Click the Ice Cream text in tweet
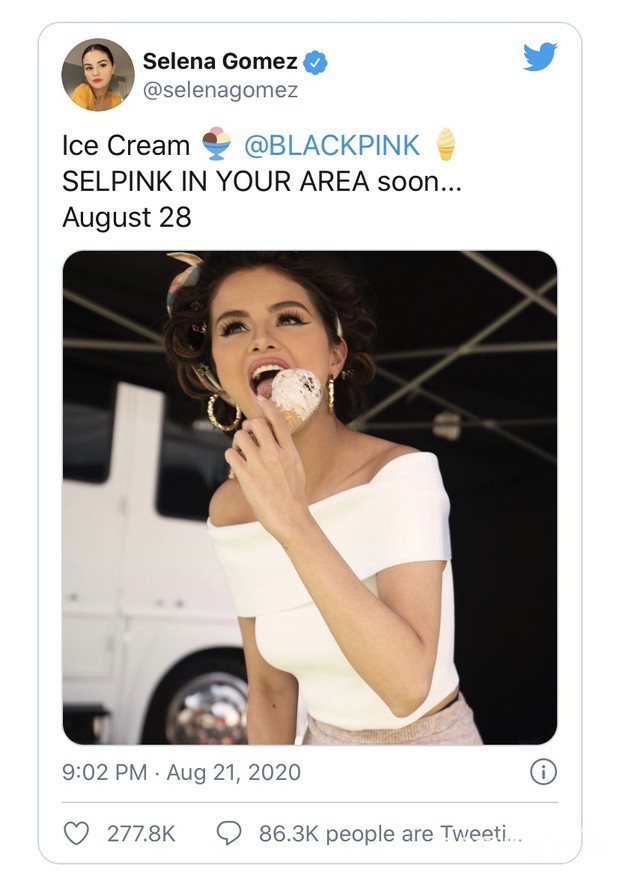620x875 pixels. (126, 146)
